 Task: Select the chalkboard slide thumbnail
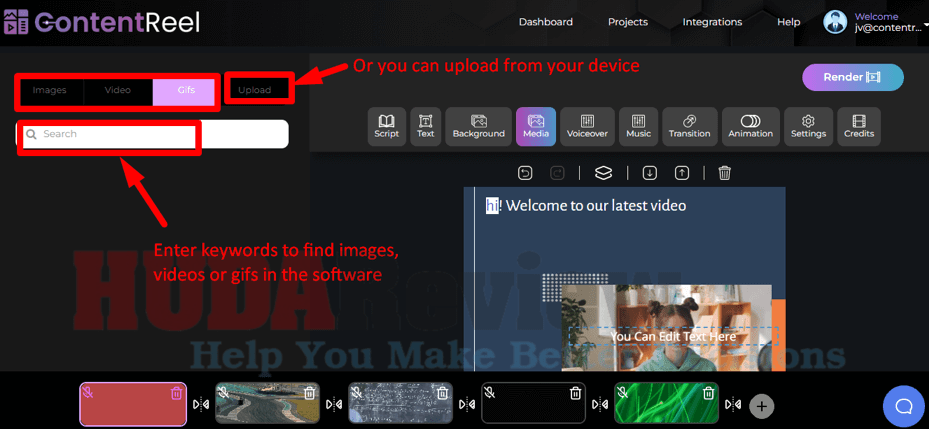click(401, 403)
